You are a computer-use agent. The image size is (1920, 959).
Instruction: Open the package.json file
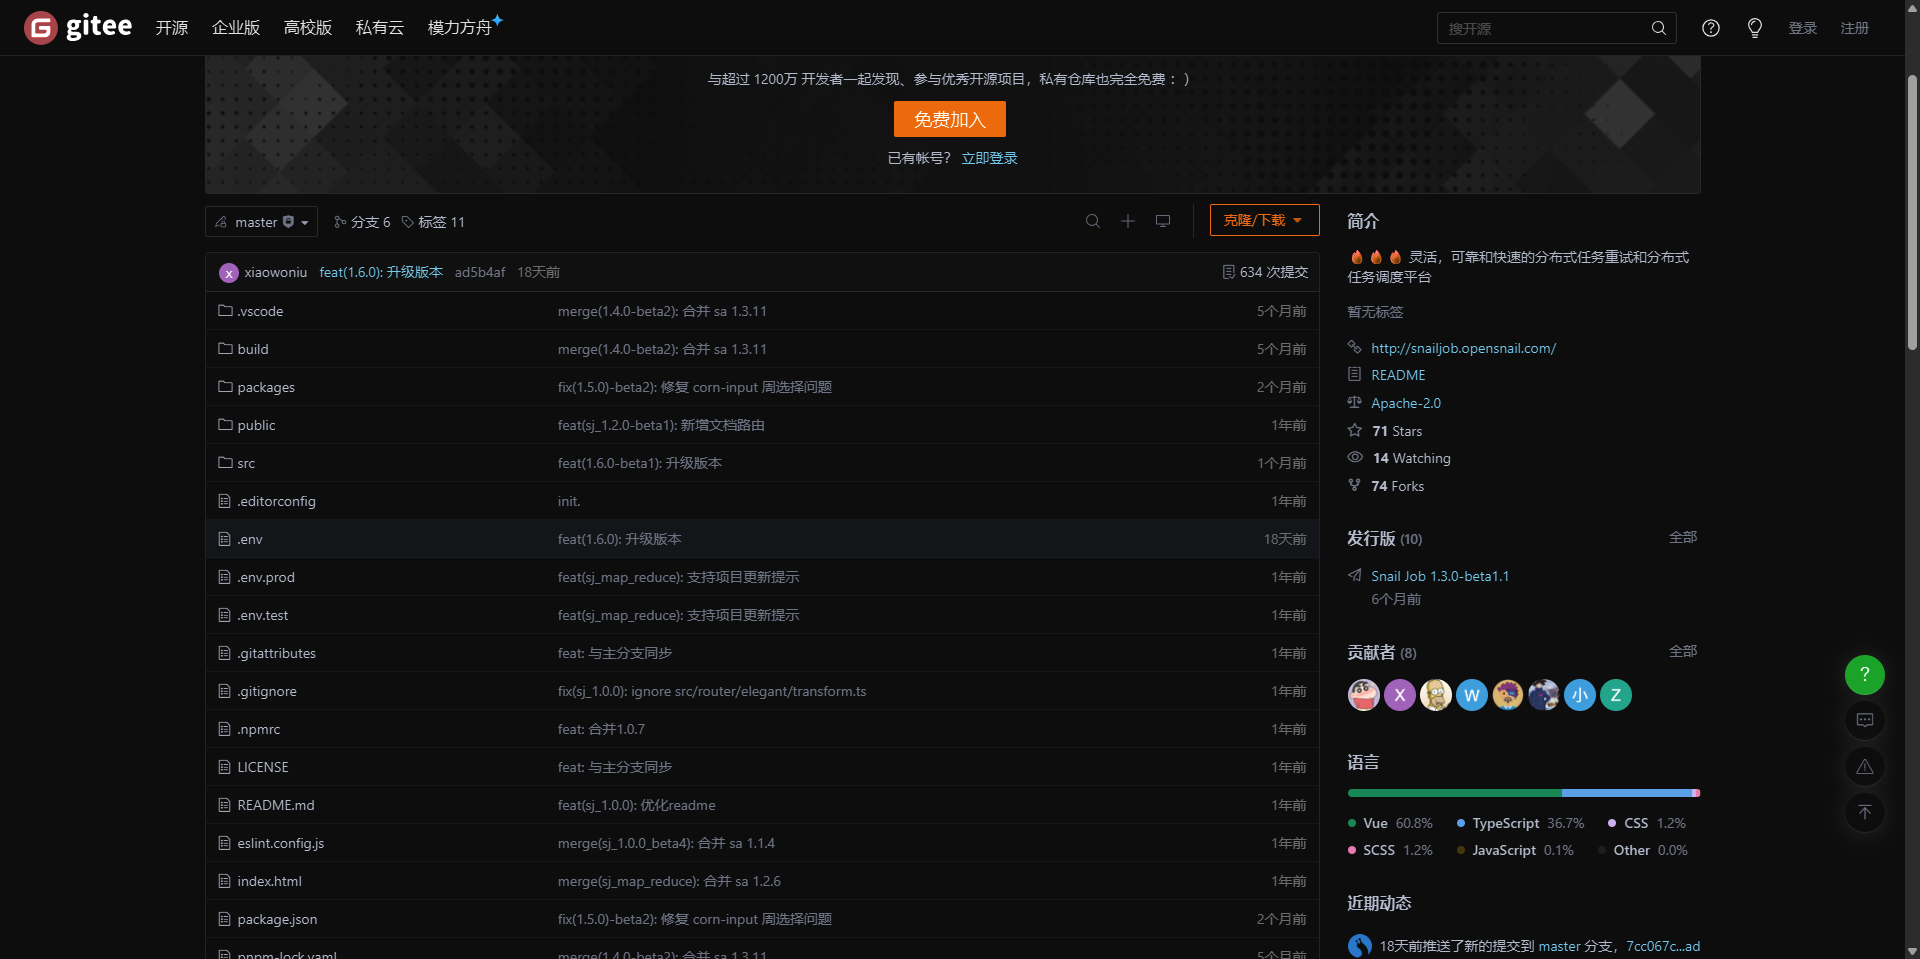277,919
